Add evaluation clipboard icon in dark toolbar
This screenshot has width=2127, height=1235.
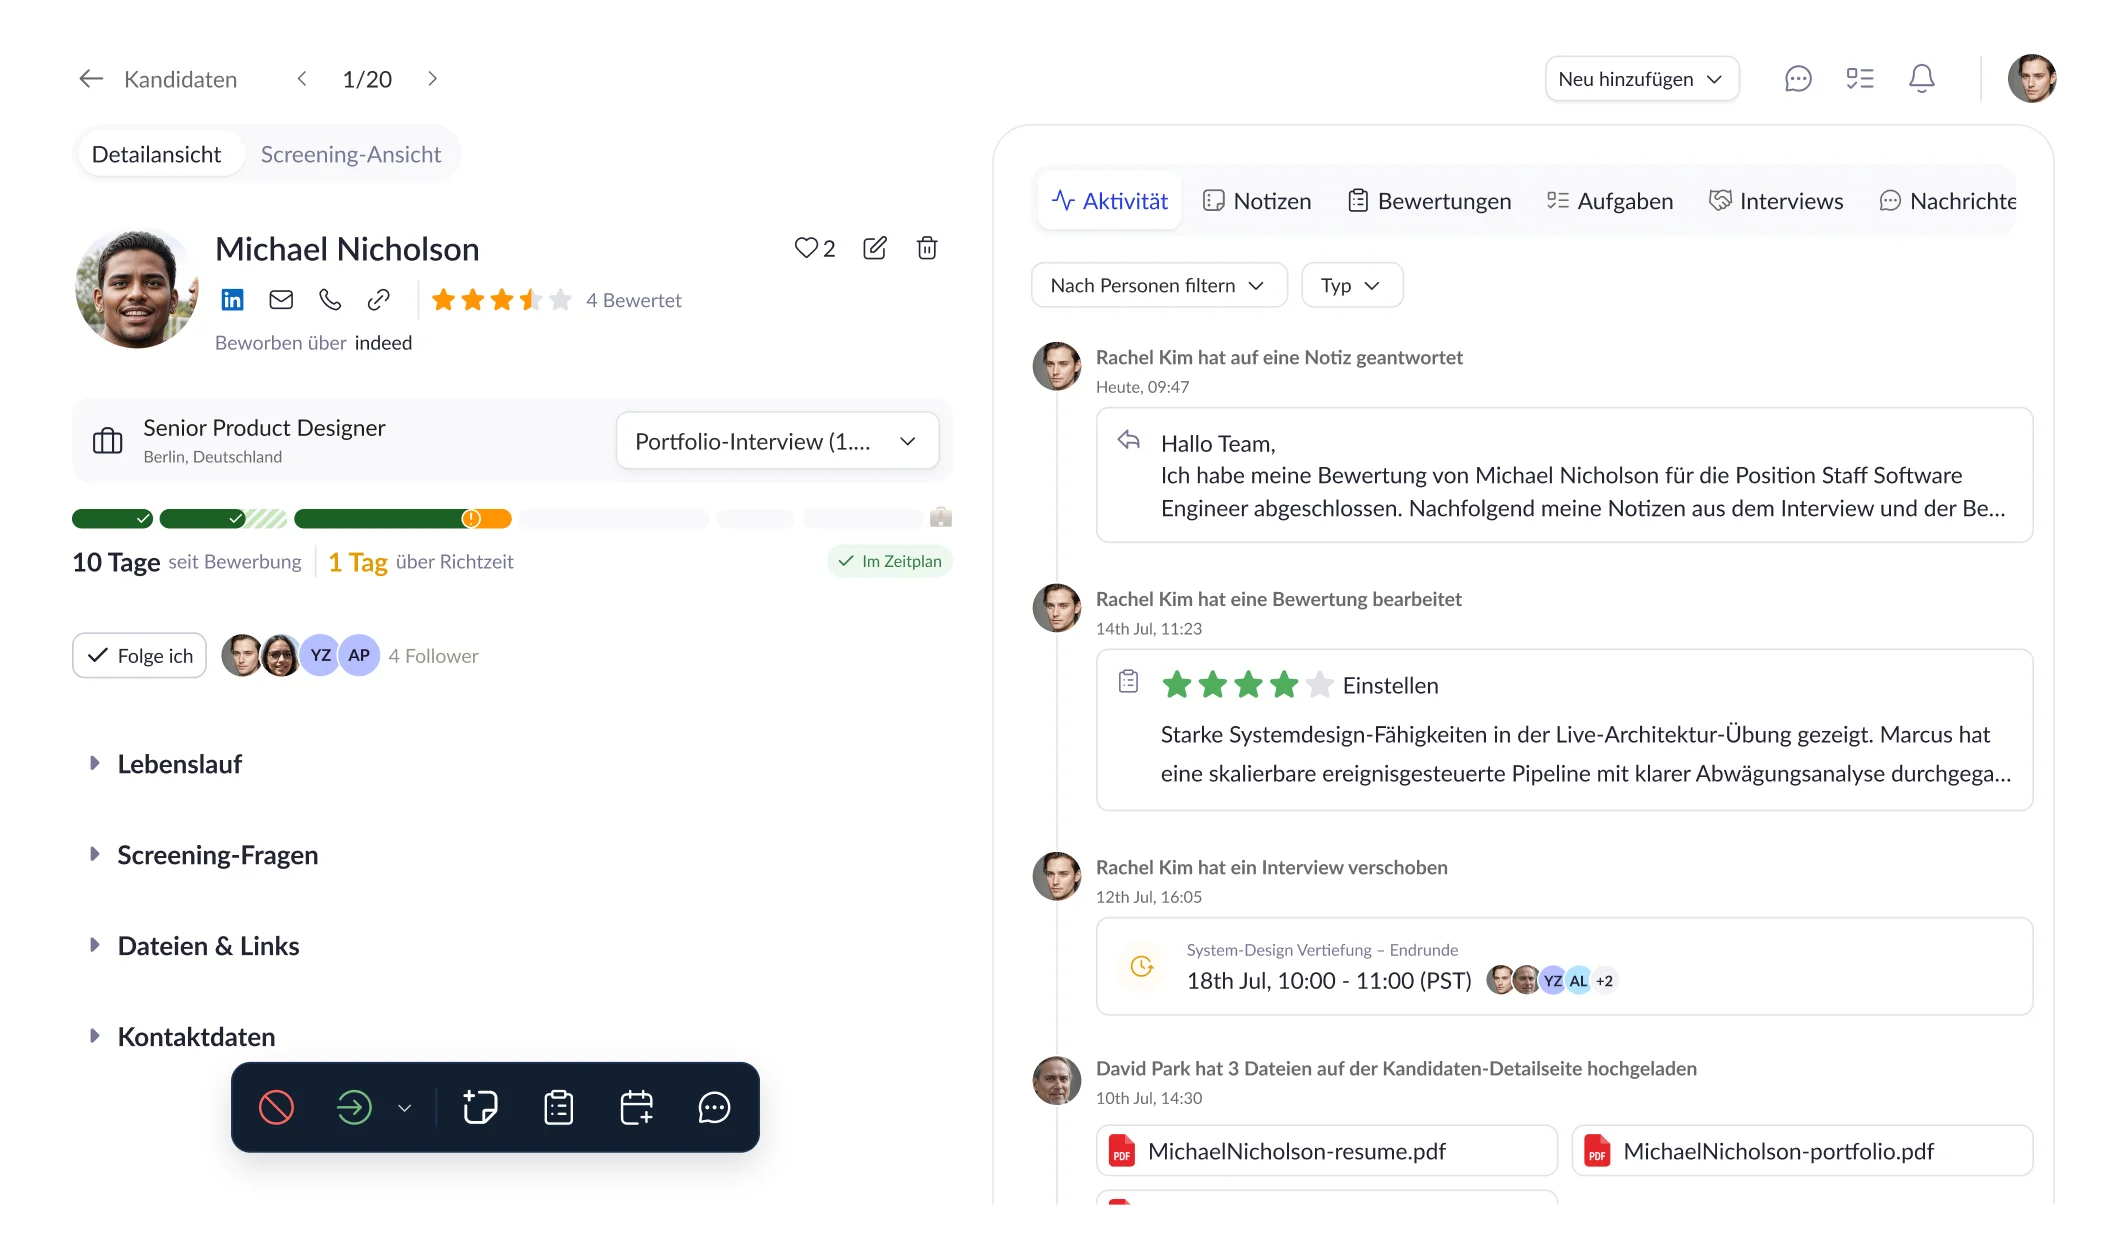pyautogui.click(x=558, y=1108)
